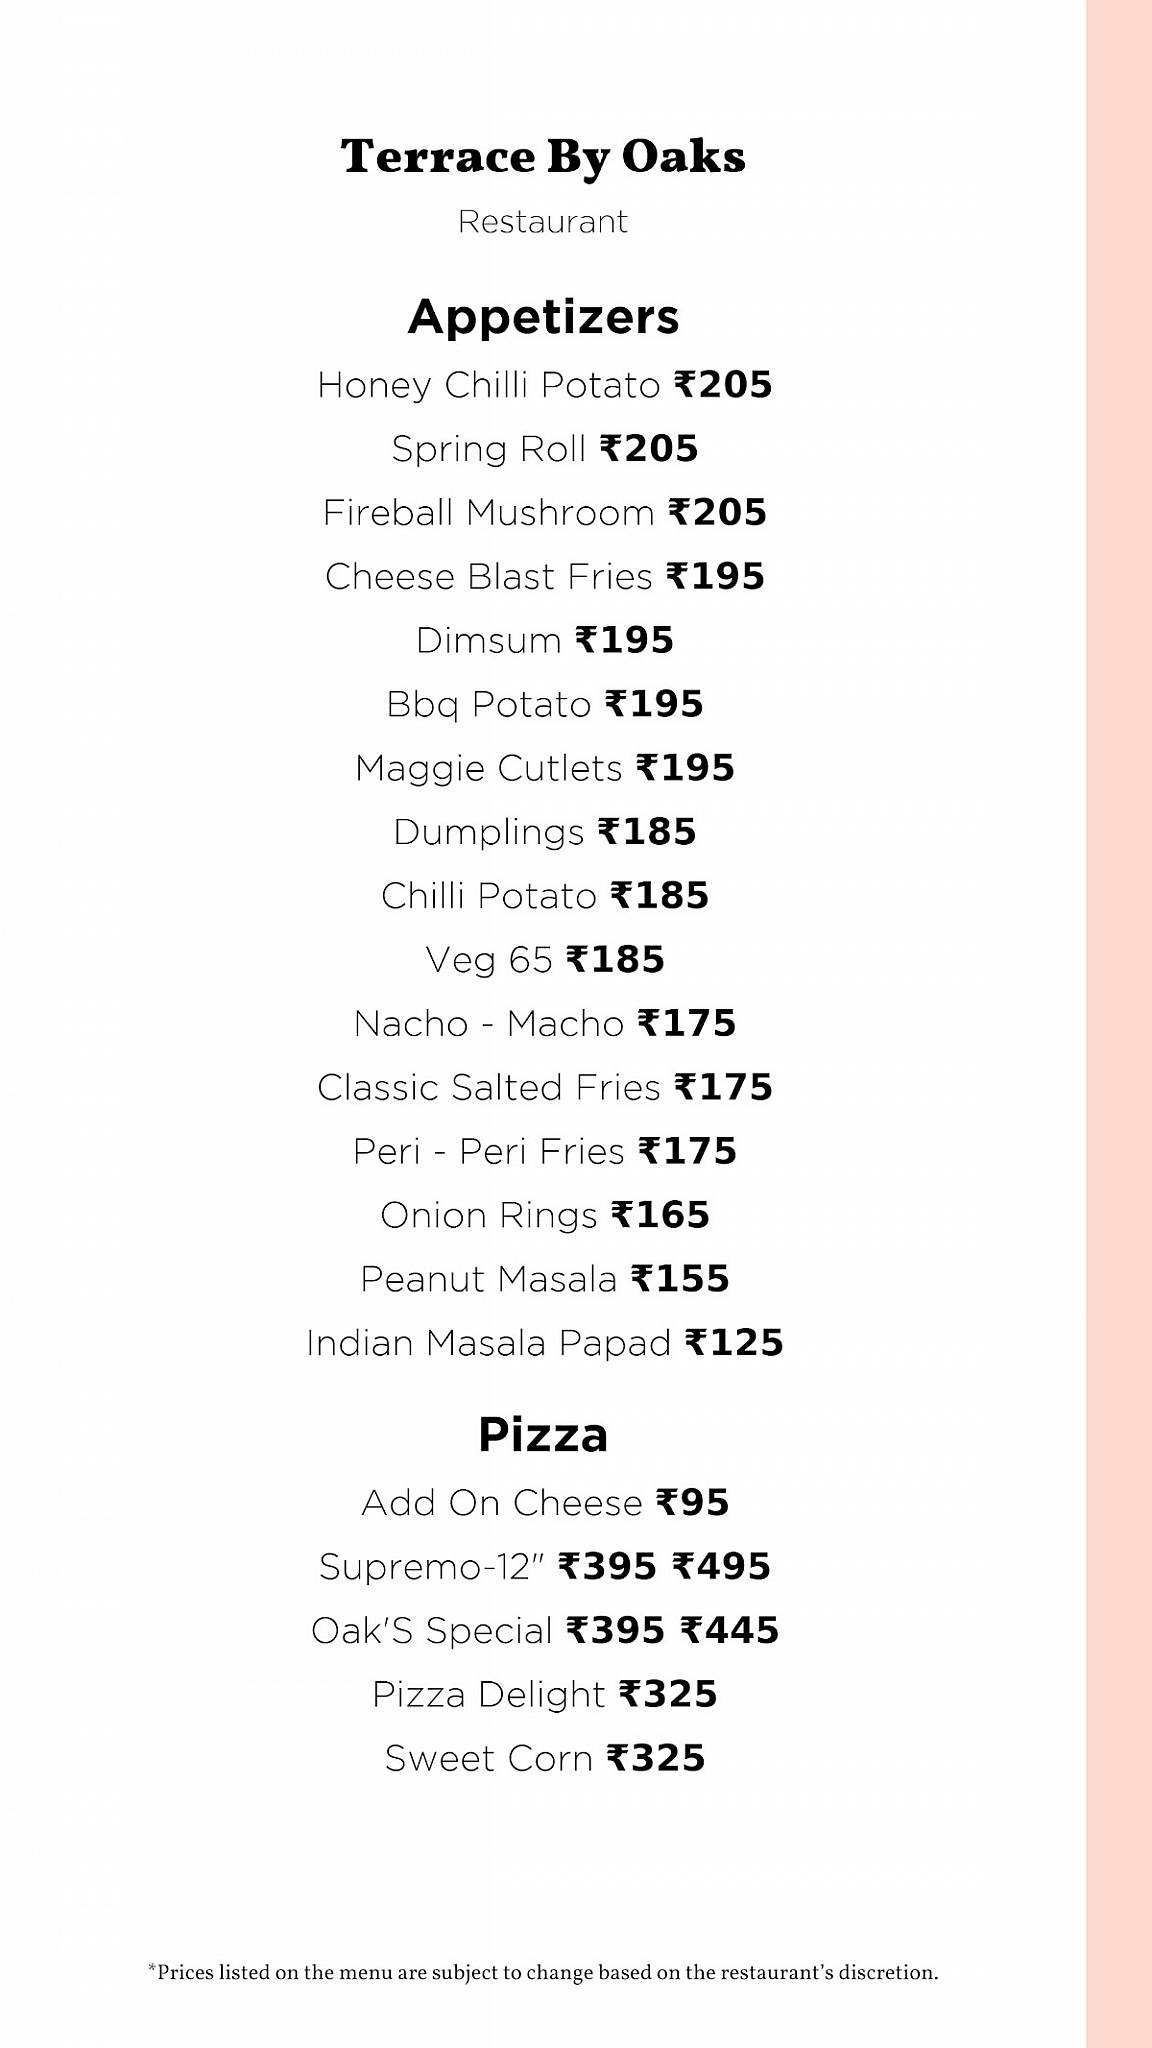
Task: Click the Indian Masala Papad entry
Action: (544, 1343)
